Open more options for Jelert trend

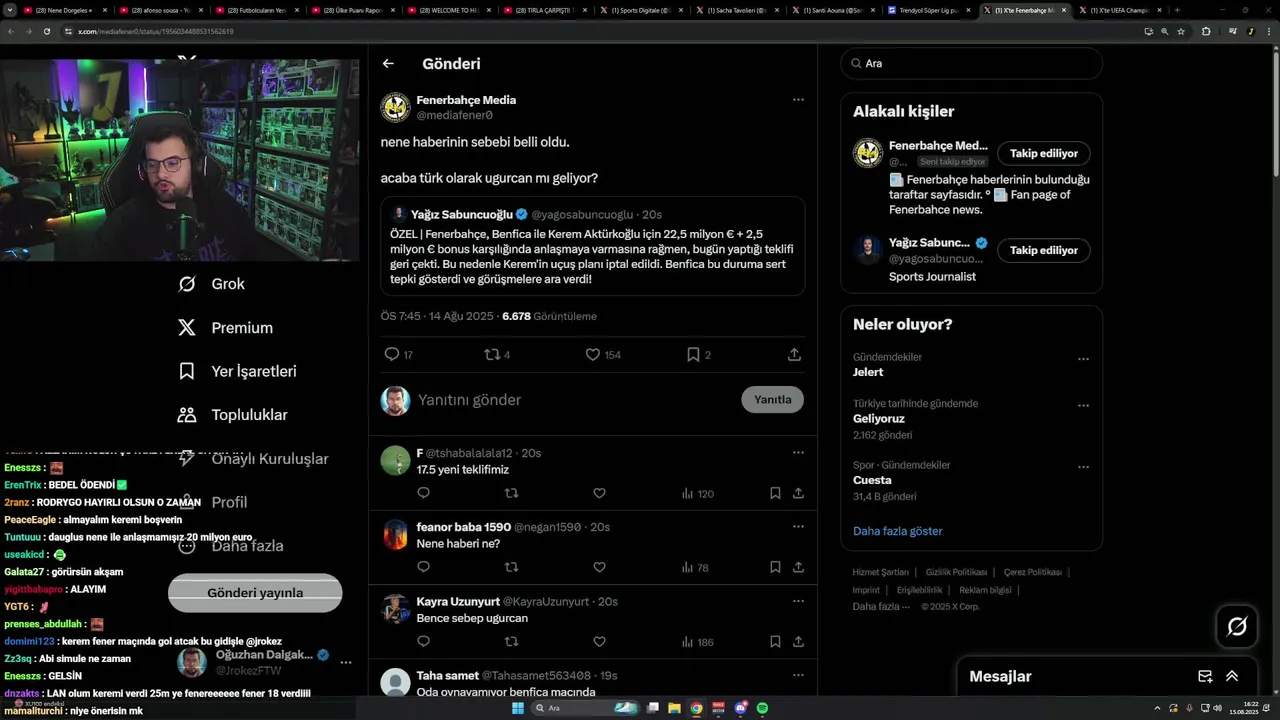click(x=1083, y=359)
